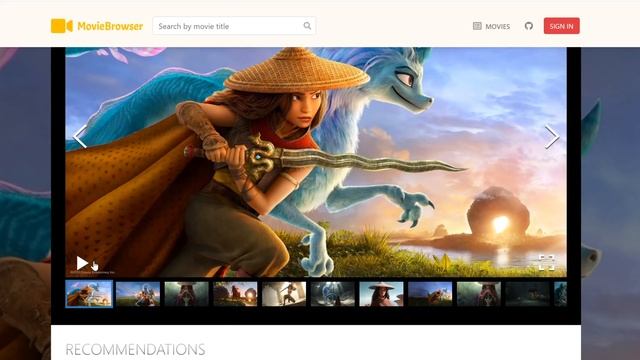This screenshot has width=640, height=360.
Task: Click the yellow MovieBrowser camera logo icon
Action: [62, 26]
